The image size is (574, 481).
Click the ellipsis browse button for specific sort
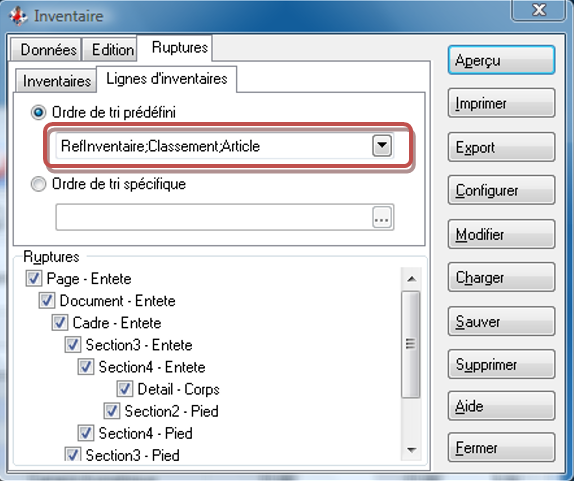(x=381, y=217)
